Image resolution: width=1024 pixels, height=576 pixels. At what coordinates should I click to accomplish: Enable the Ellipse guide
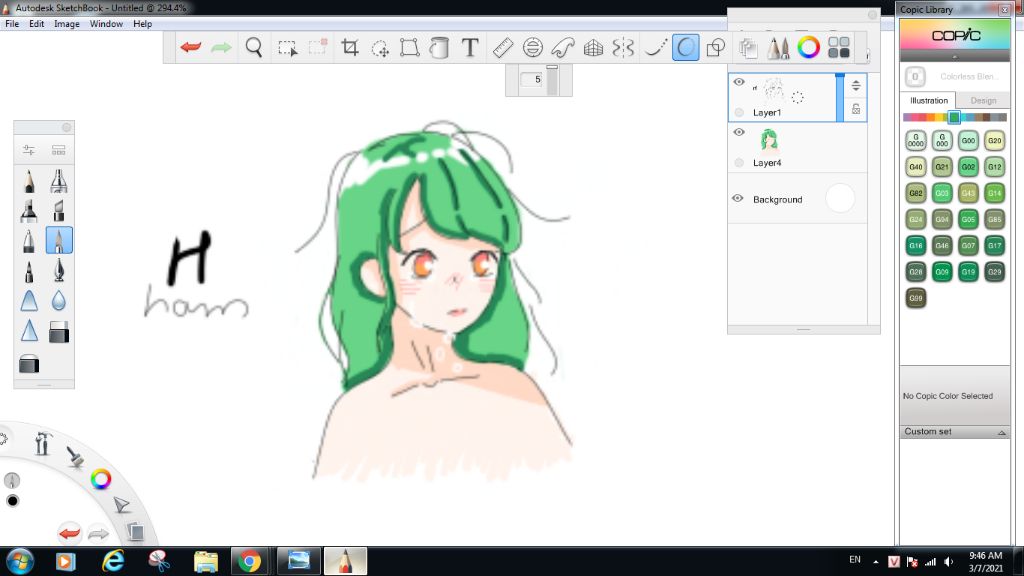[533, 47]
